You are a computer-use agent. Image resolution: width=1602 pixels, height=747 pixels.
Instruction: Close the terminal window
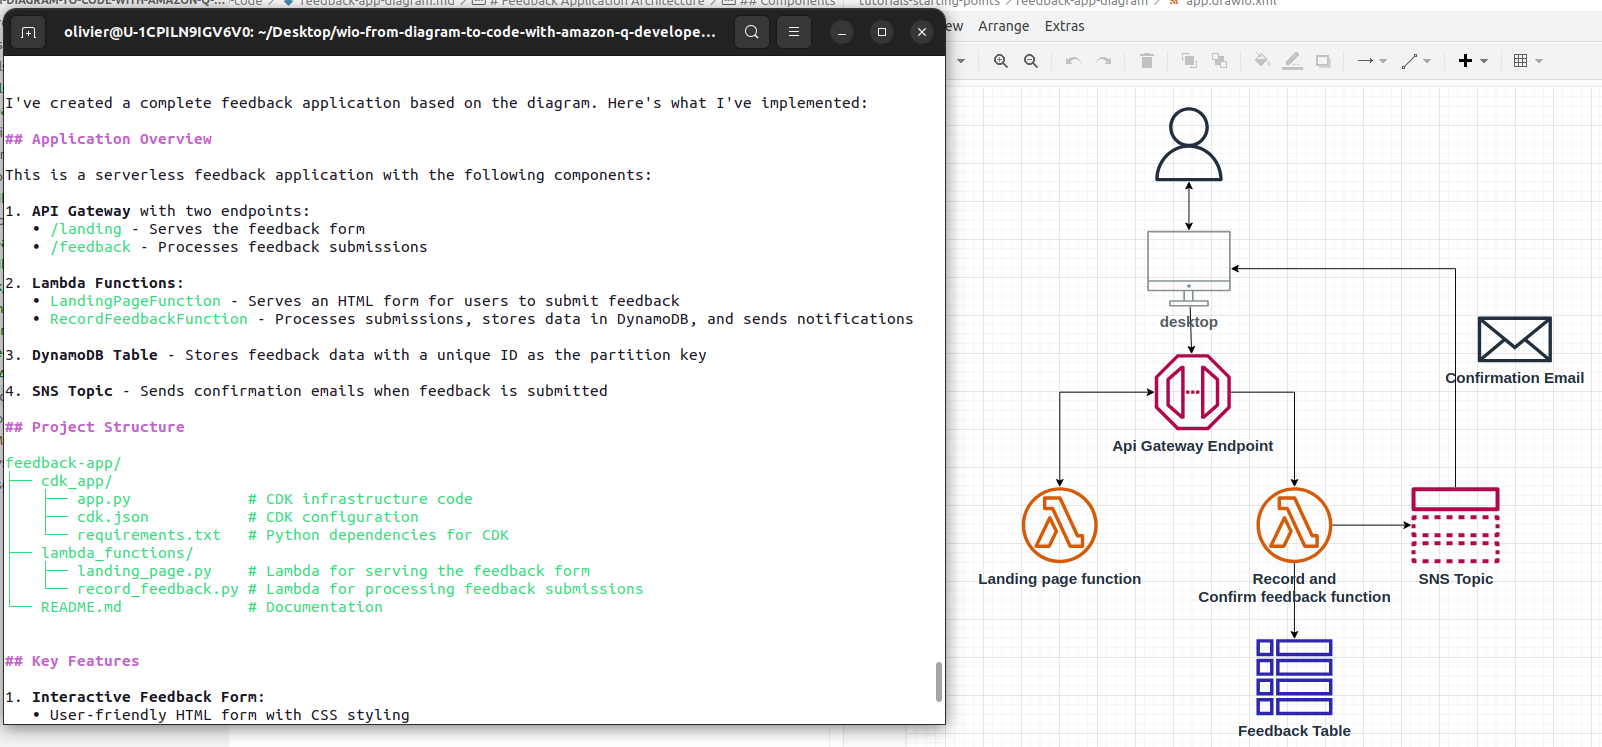tap(922, 32)
